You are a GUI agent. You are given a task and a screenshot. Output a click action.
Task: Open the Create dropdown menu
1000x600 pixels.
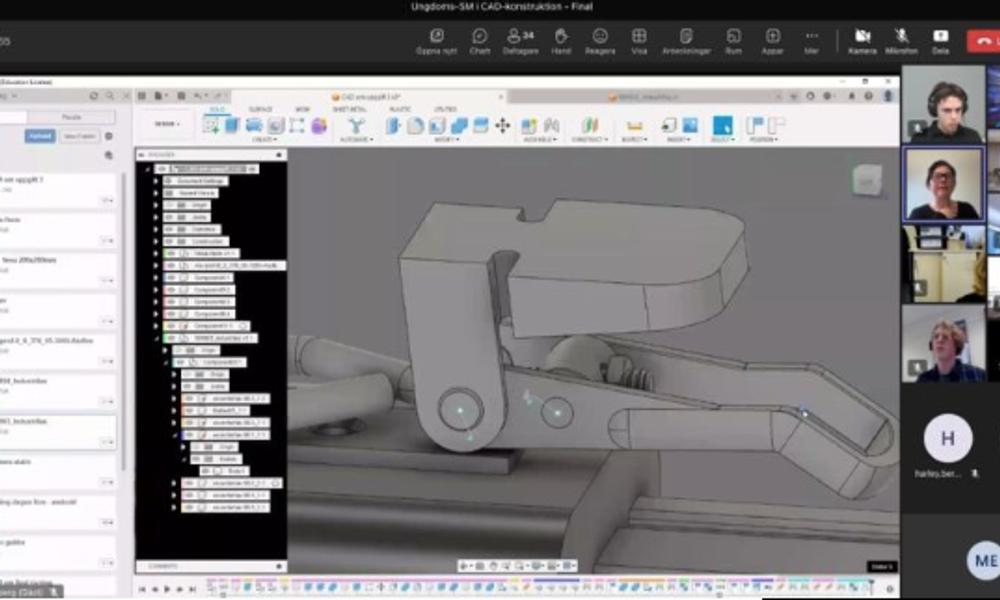point(265,139)
